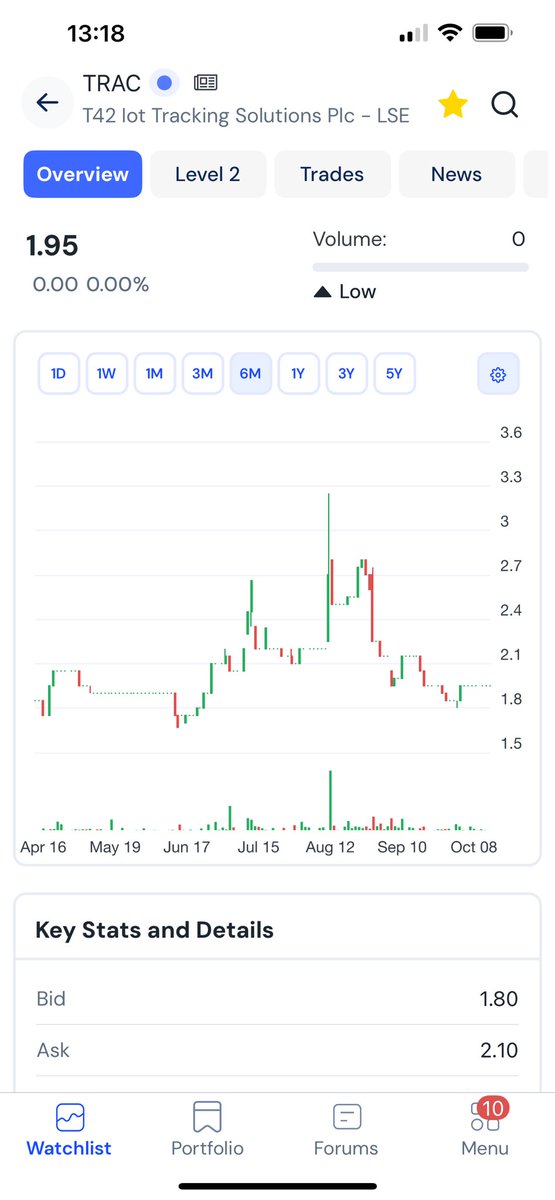This screenshot has width=555, height=1200.
Task: Tap the WiFi icon in status bar
Action: tap(450, 33)
